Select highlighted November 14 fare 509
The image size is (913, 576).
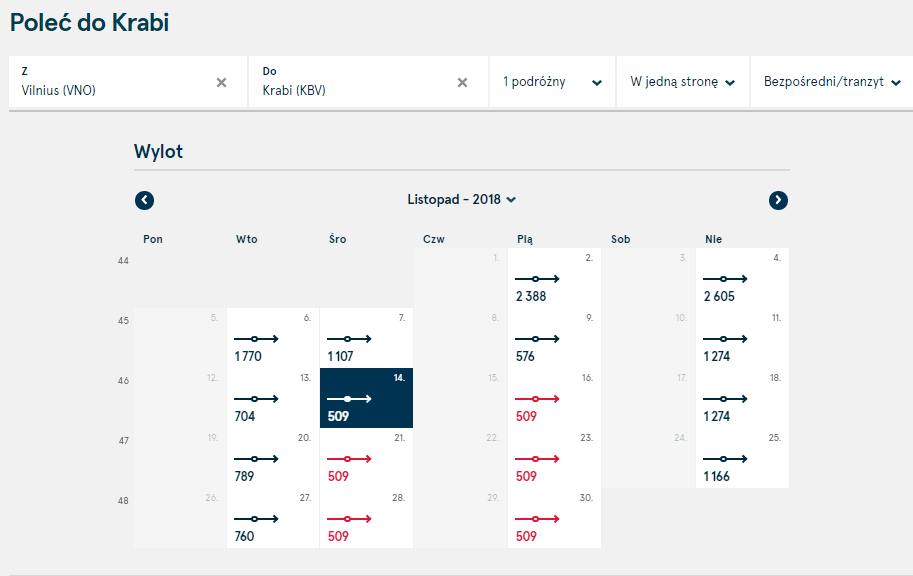(x=366, y=398)
